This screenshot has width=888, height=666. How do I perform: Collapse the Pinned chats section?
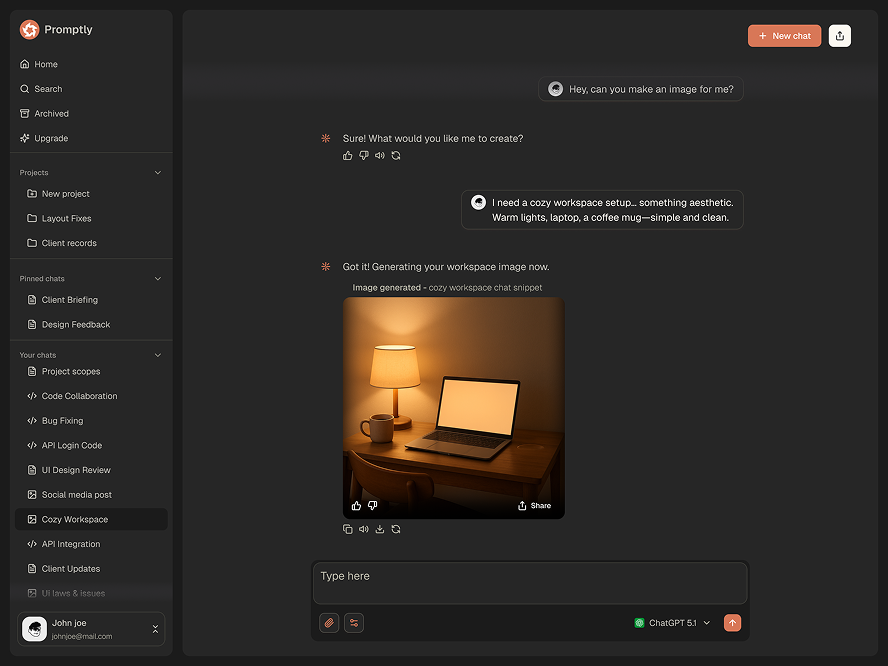coord(157,279)
